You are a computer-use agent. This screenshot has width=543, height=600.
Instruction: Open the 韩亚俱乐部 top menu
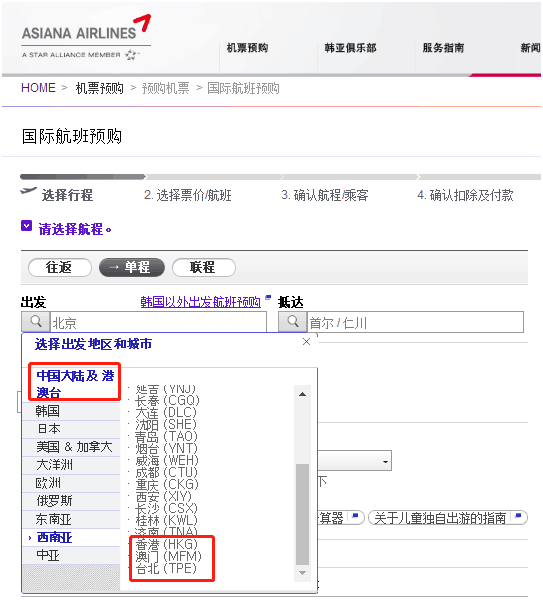click(x=350, y=48)
